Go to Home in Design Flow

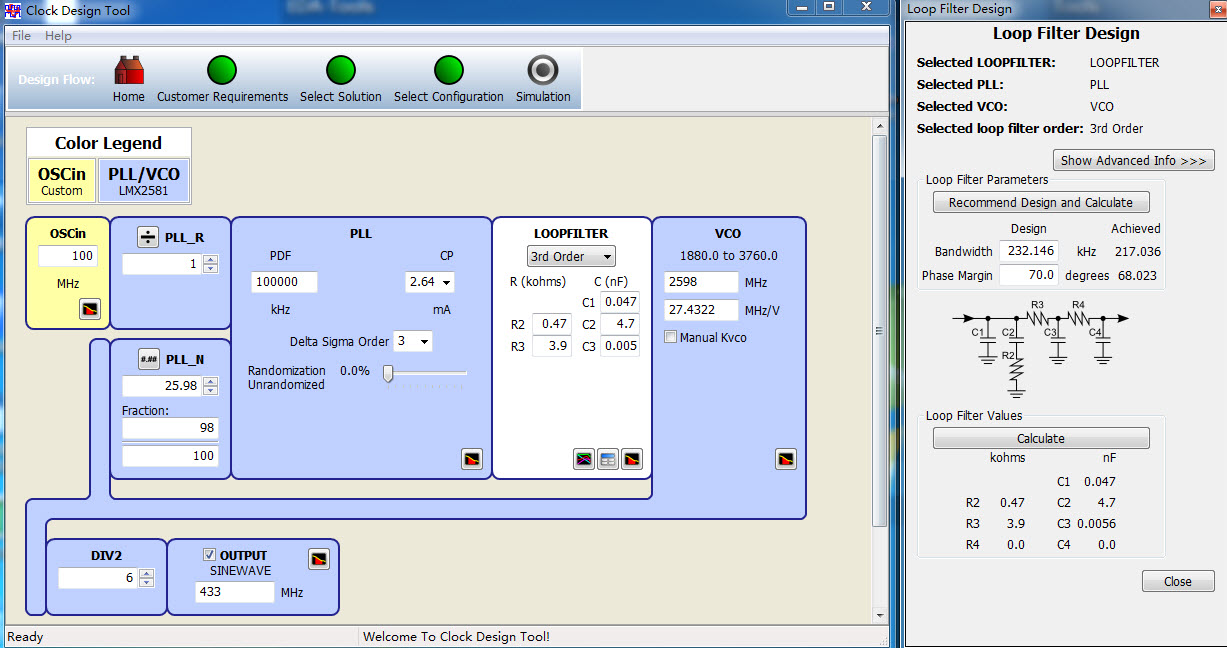coord(128,79)
